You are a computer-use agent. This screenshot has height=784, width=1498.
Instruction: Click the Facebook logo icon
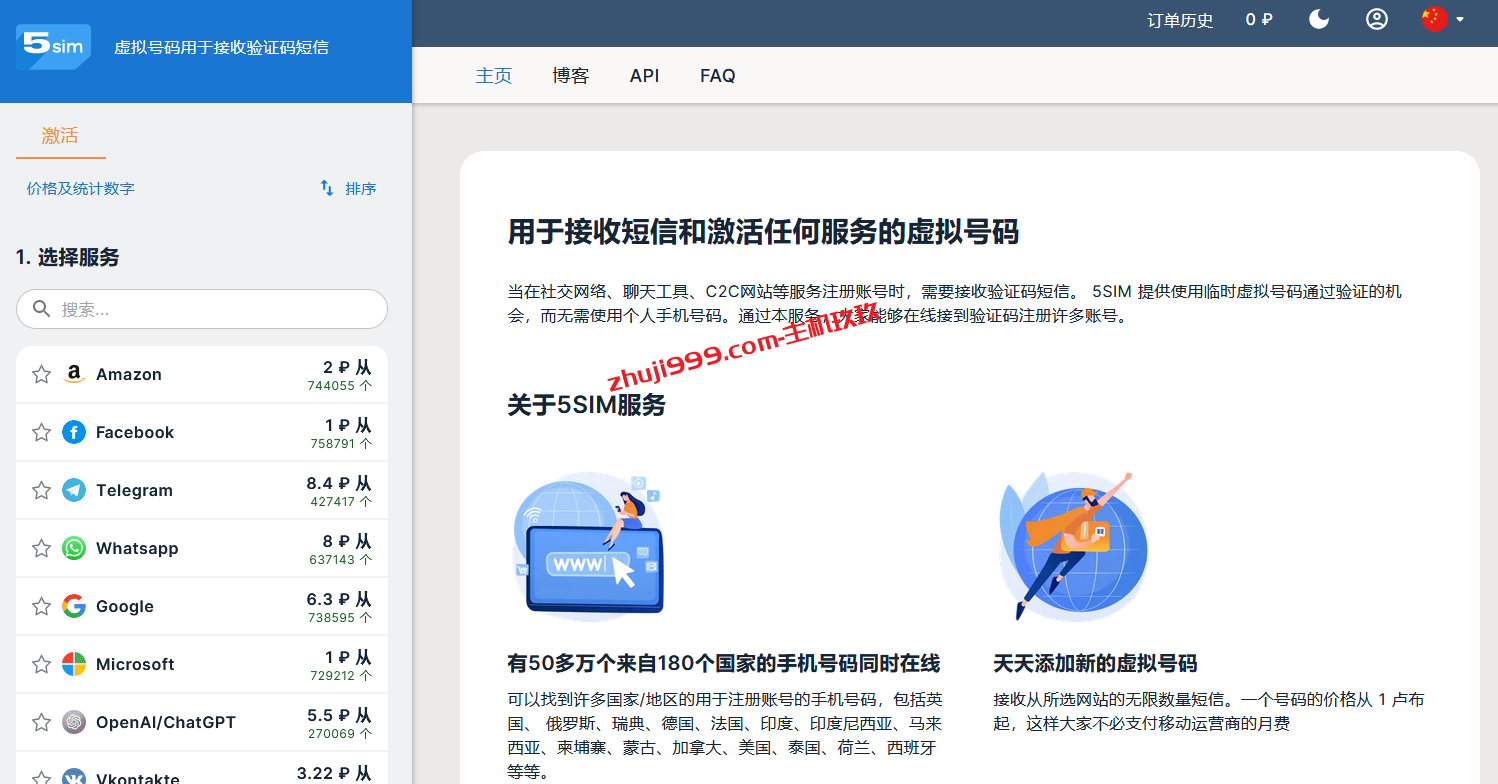pyautogui.click(x=74, y=432)
